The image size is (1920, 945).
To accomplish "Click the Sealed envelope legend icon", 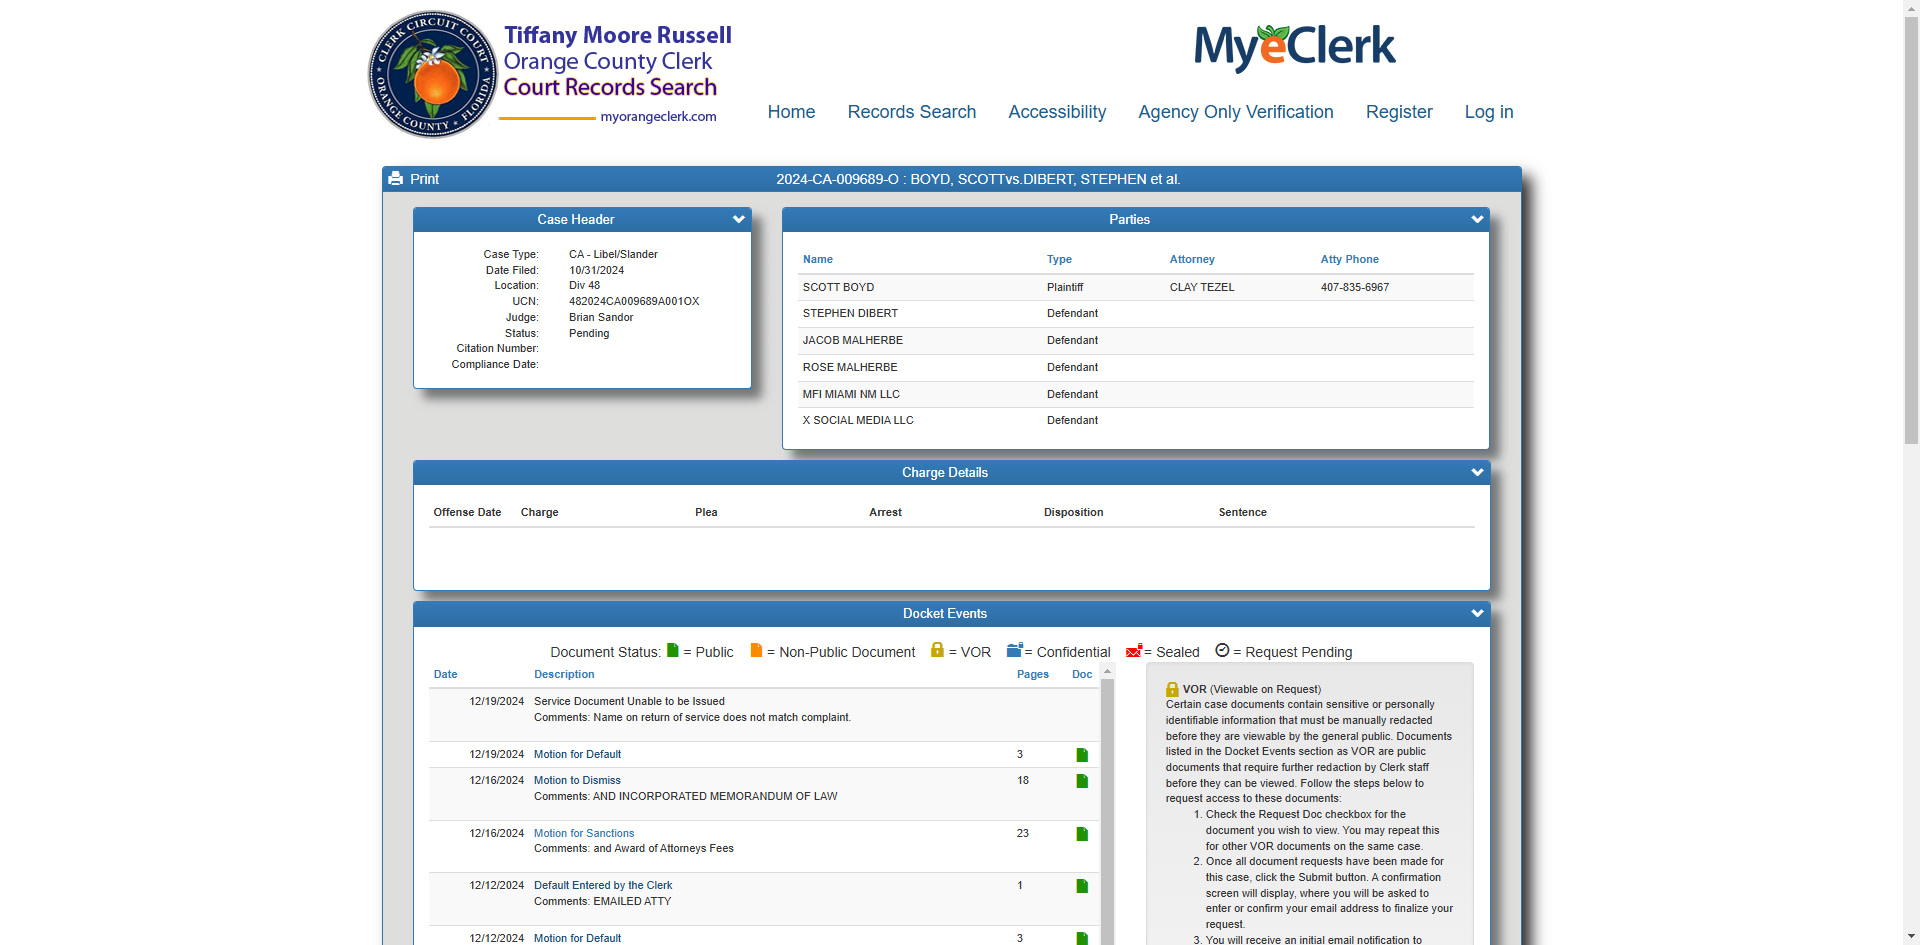I will click(x=1134, y=651).
